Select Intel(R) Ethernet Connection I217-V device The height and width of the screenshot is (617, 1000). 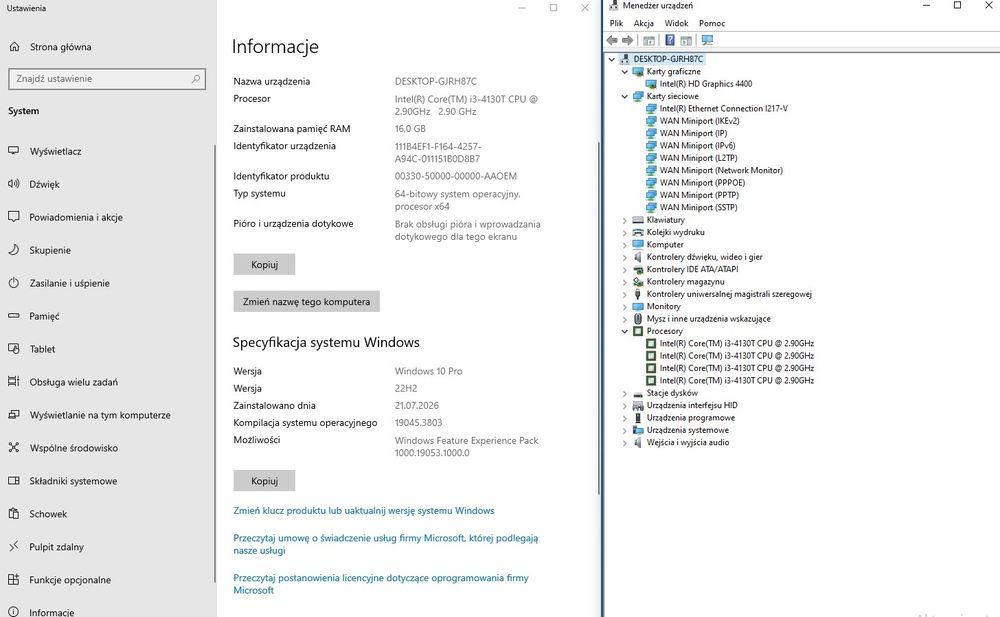[x=724, y=108]
